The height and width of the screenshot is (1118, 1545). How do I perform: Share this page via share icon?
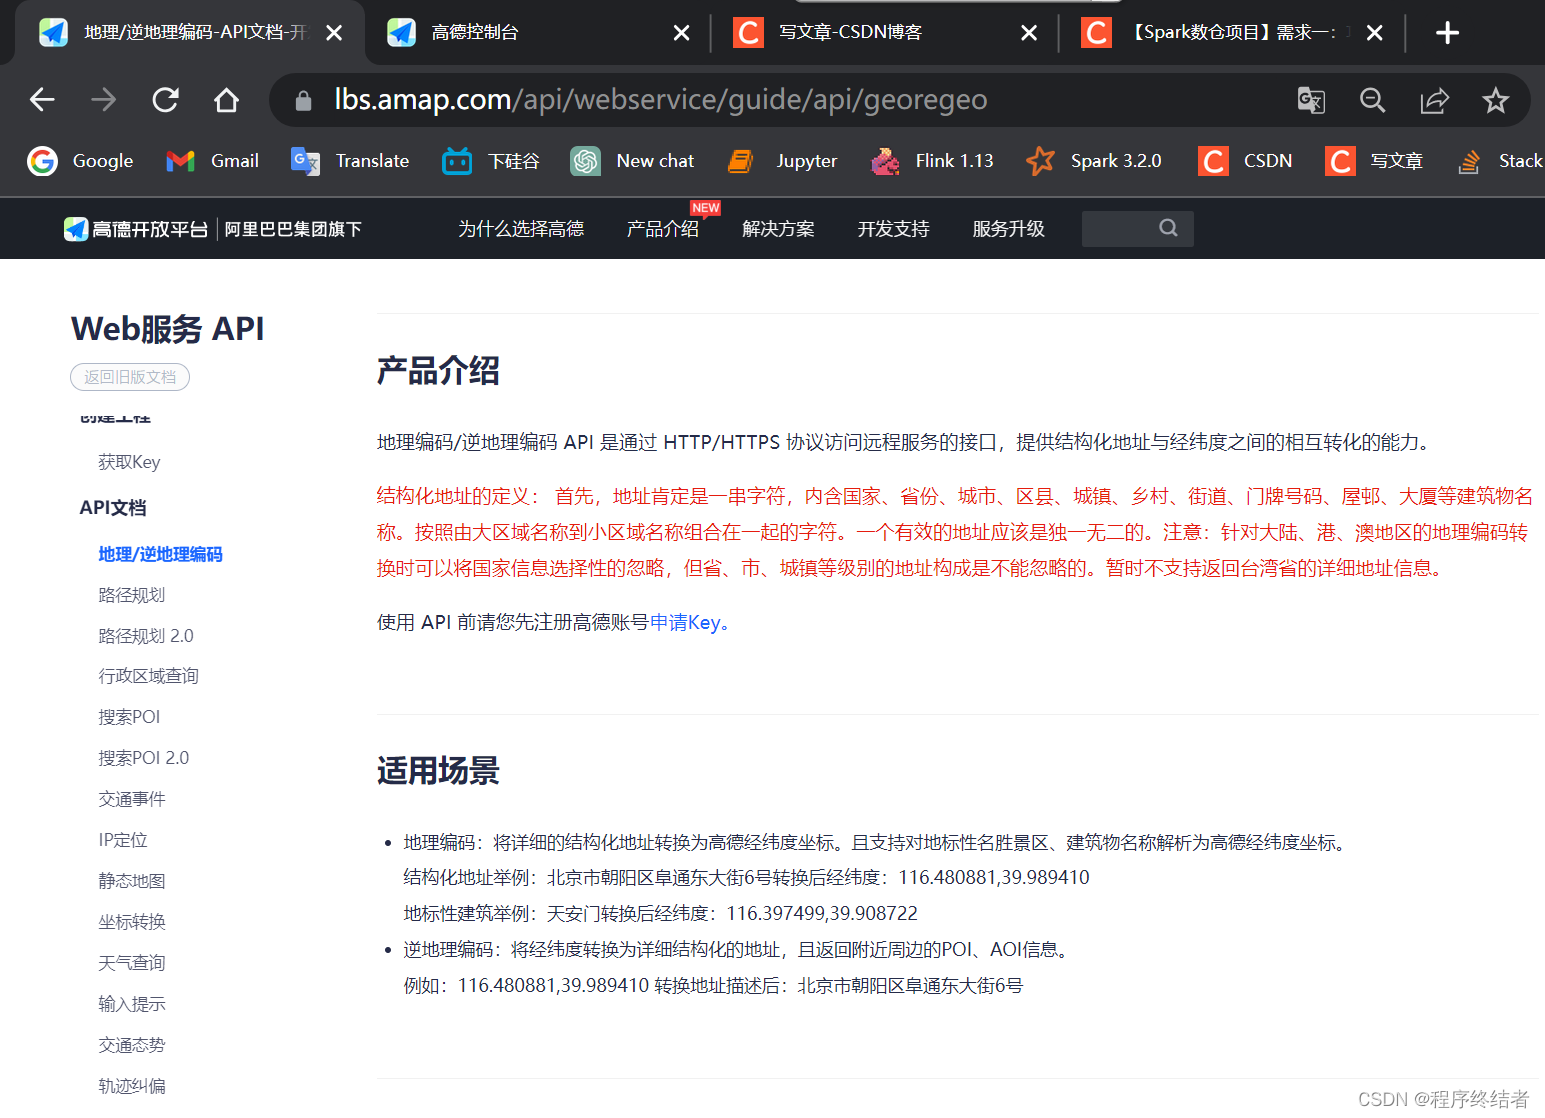pos(1434,100)
